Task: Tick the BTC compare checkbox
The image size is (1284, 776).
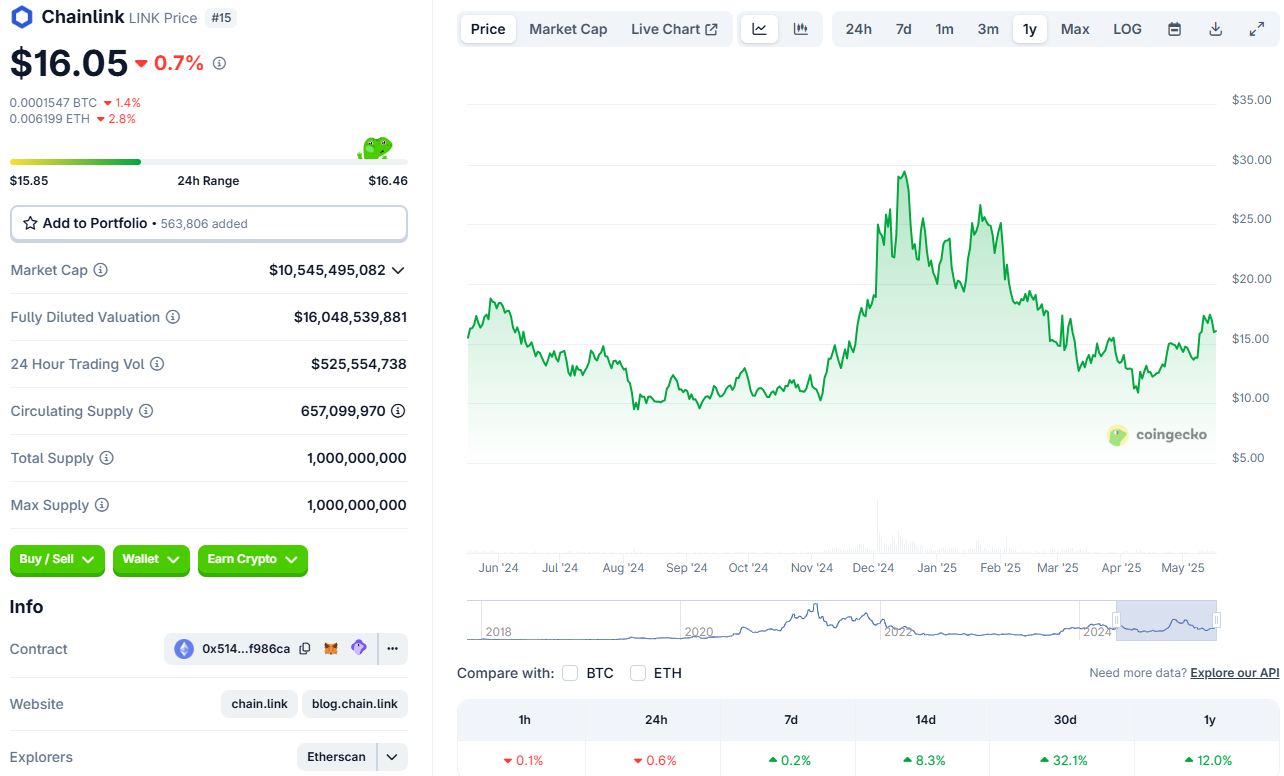Action: tap(570, 673)
